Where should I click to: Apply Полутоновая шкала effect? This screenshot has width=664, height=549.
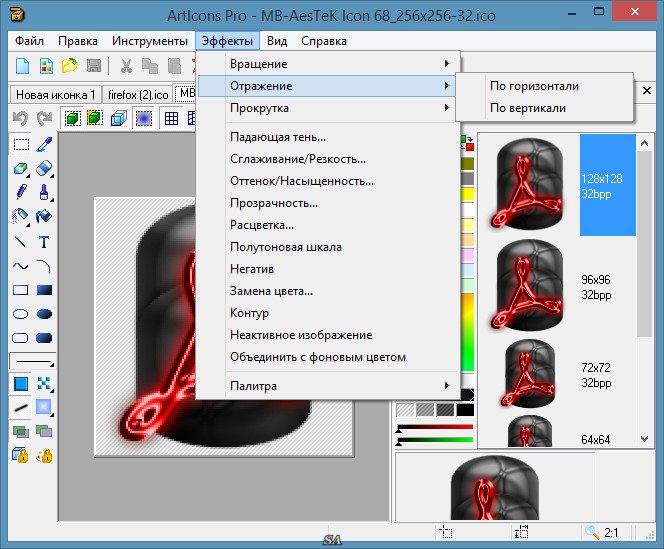click(328, 247)
